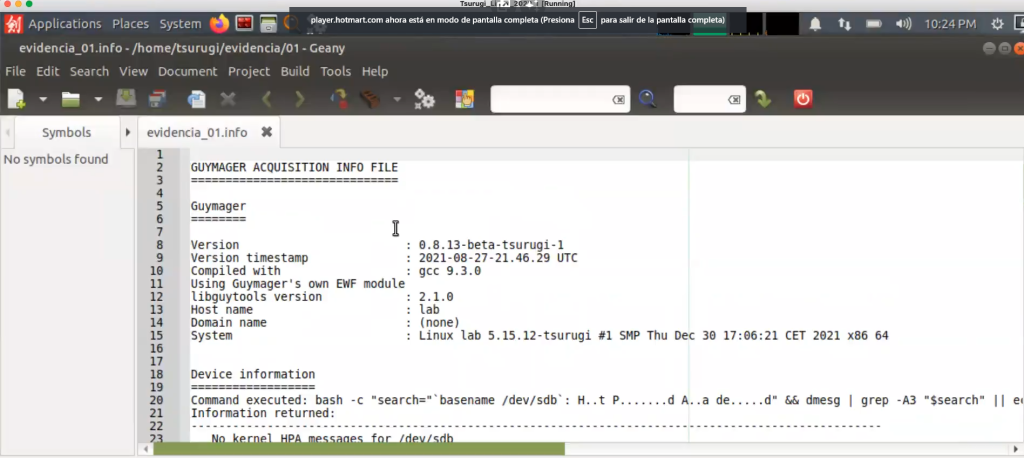Viewport: 1024px width, 458px height.
Task: Reload the current file icon
Action: (x=196, y=99)
